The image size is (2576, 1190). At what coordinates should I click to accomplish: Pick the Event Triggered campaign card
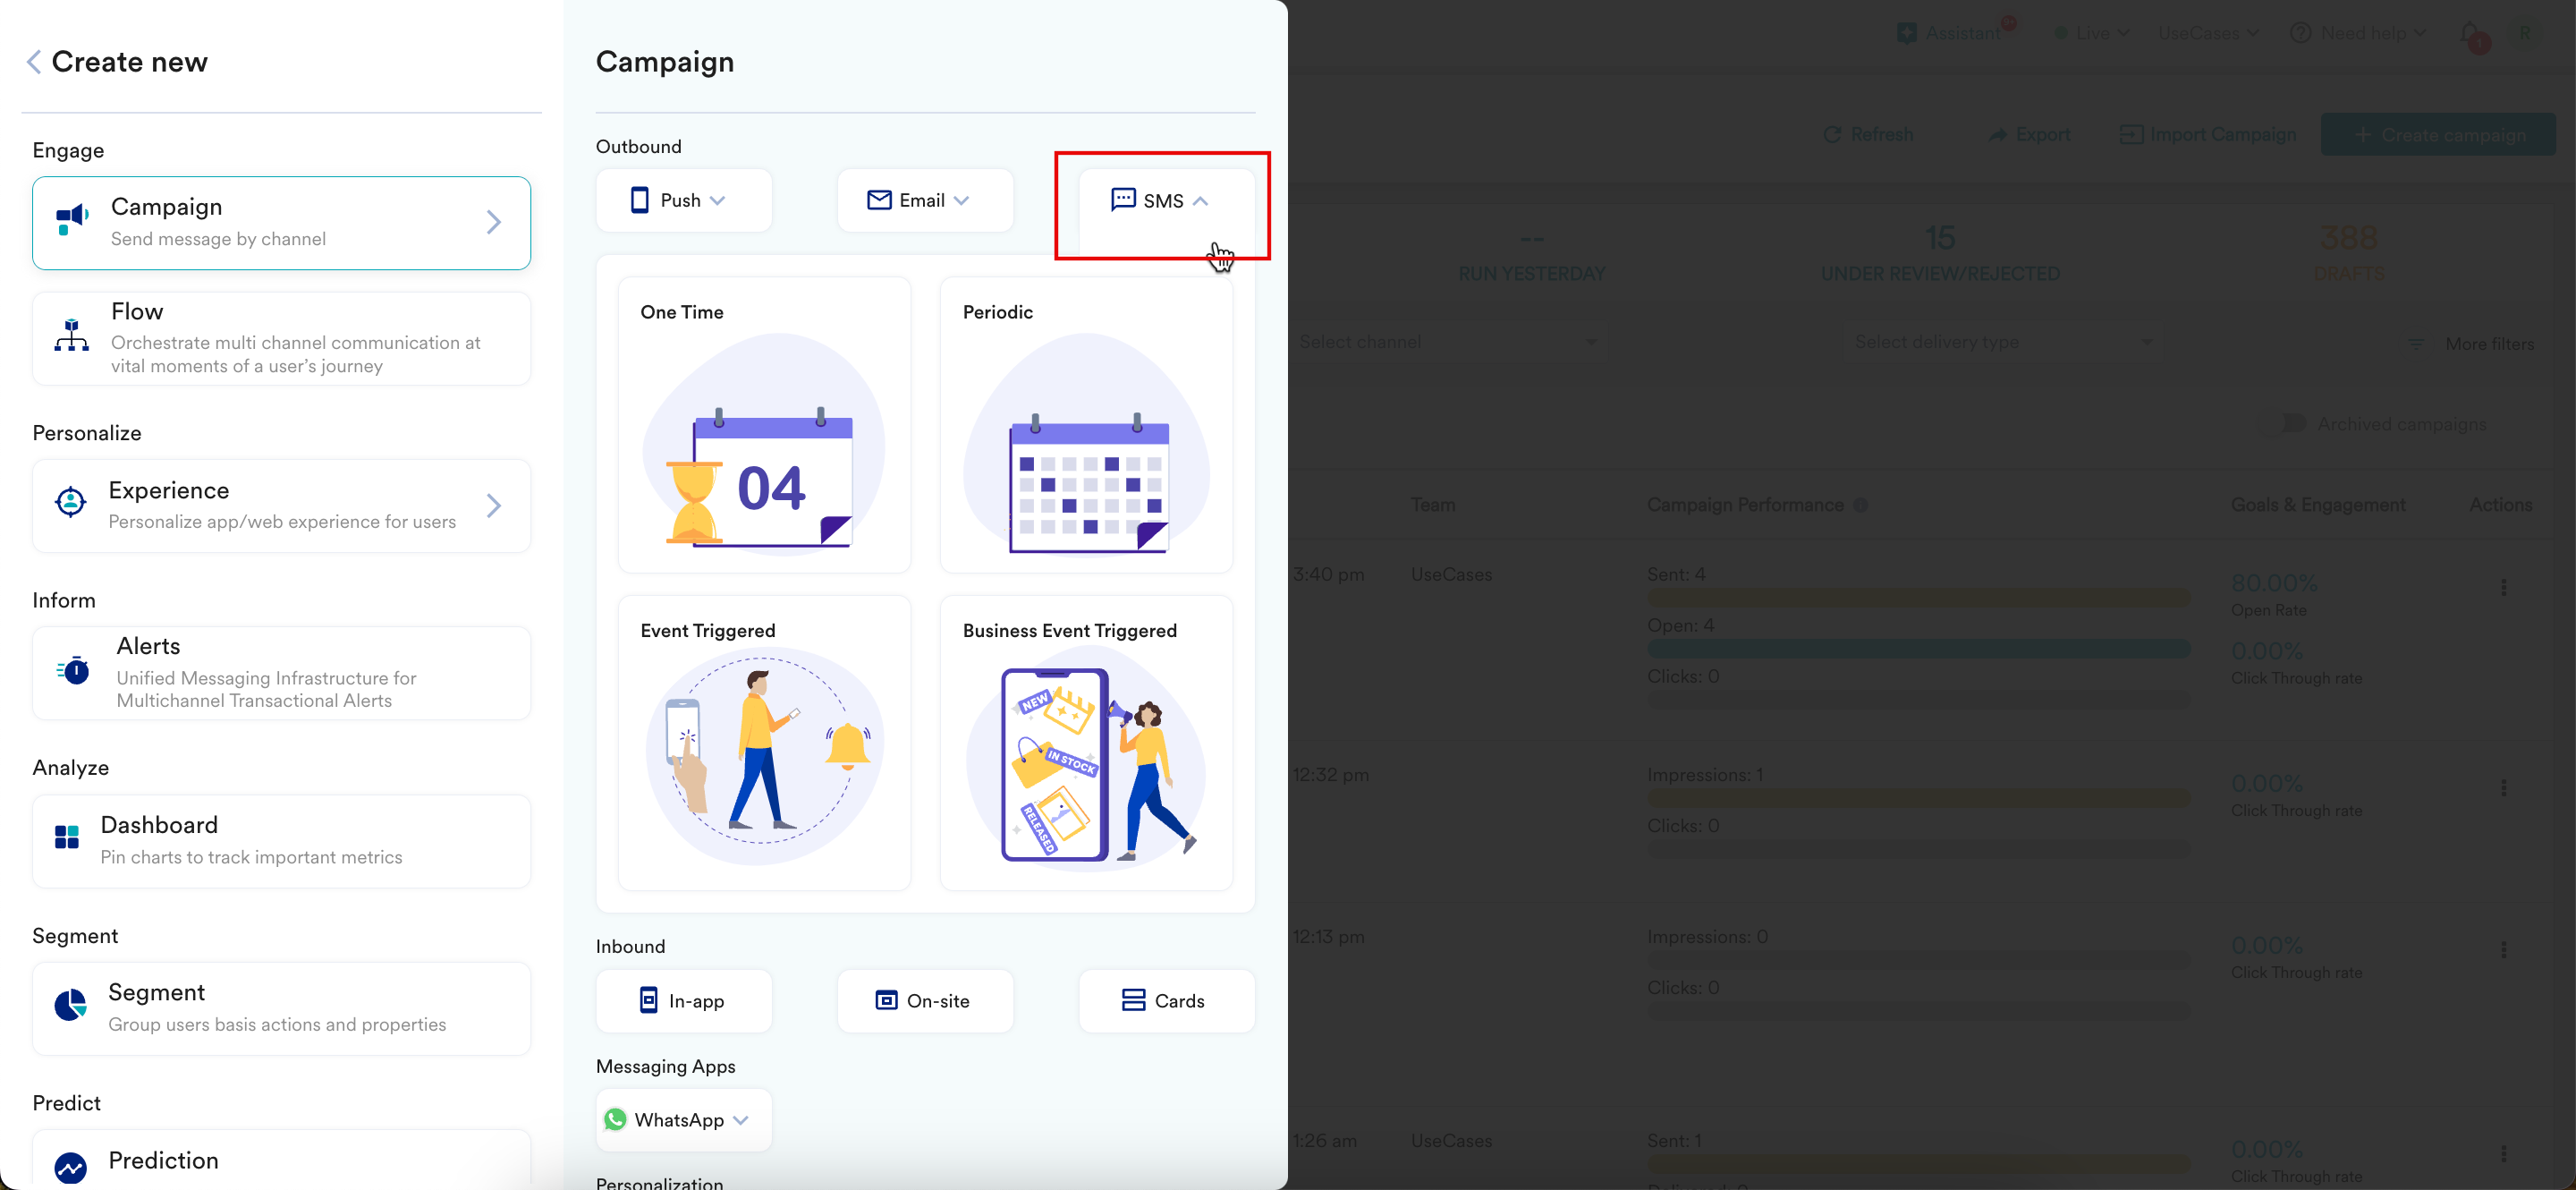pos(764,742)
